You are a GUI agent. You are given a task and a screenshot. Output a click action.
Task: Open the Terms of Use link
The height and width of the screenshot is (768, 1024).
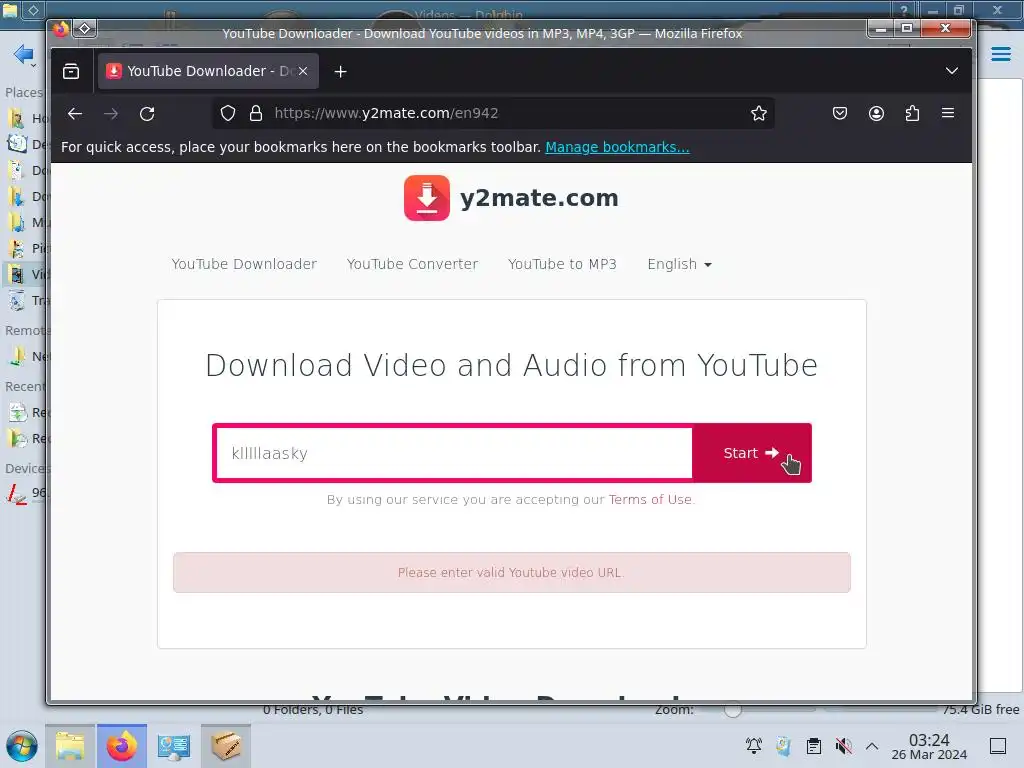[x=650, y=500]
